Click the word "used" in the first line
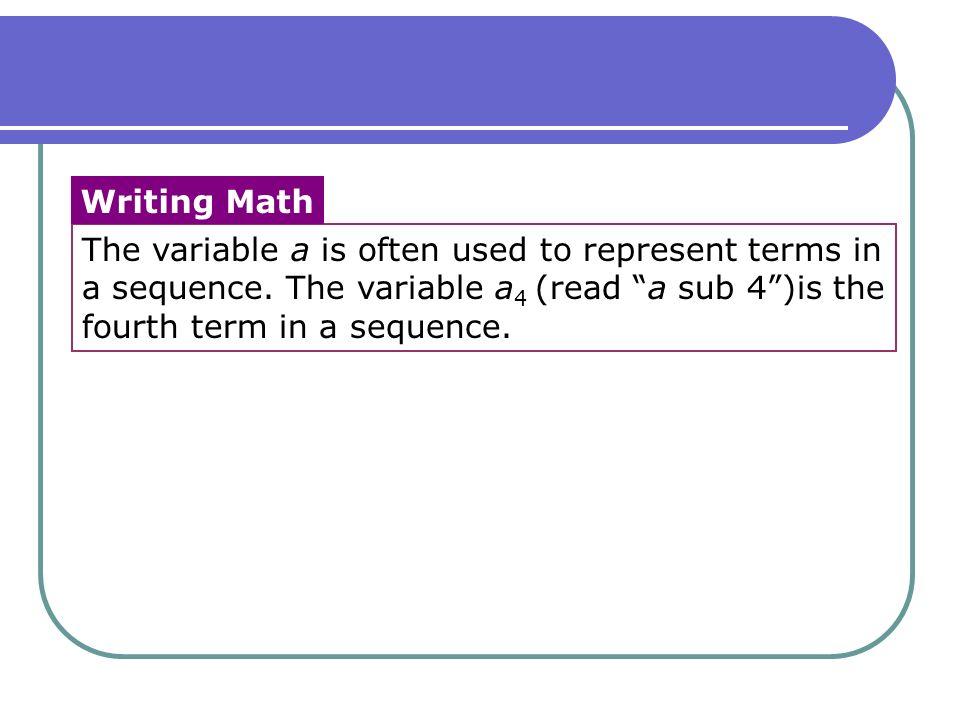 click(489, 250)
